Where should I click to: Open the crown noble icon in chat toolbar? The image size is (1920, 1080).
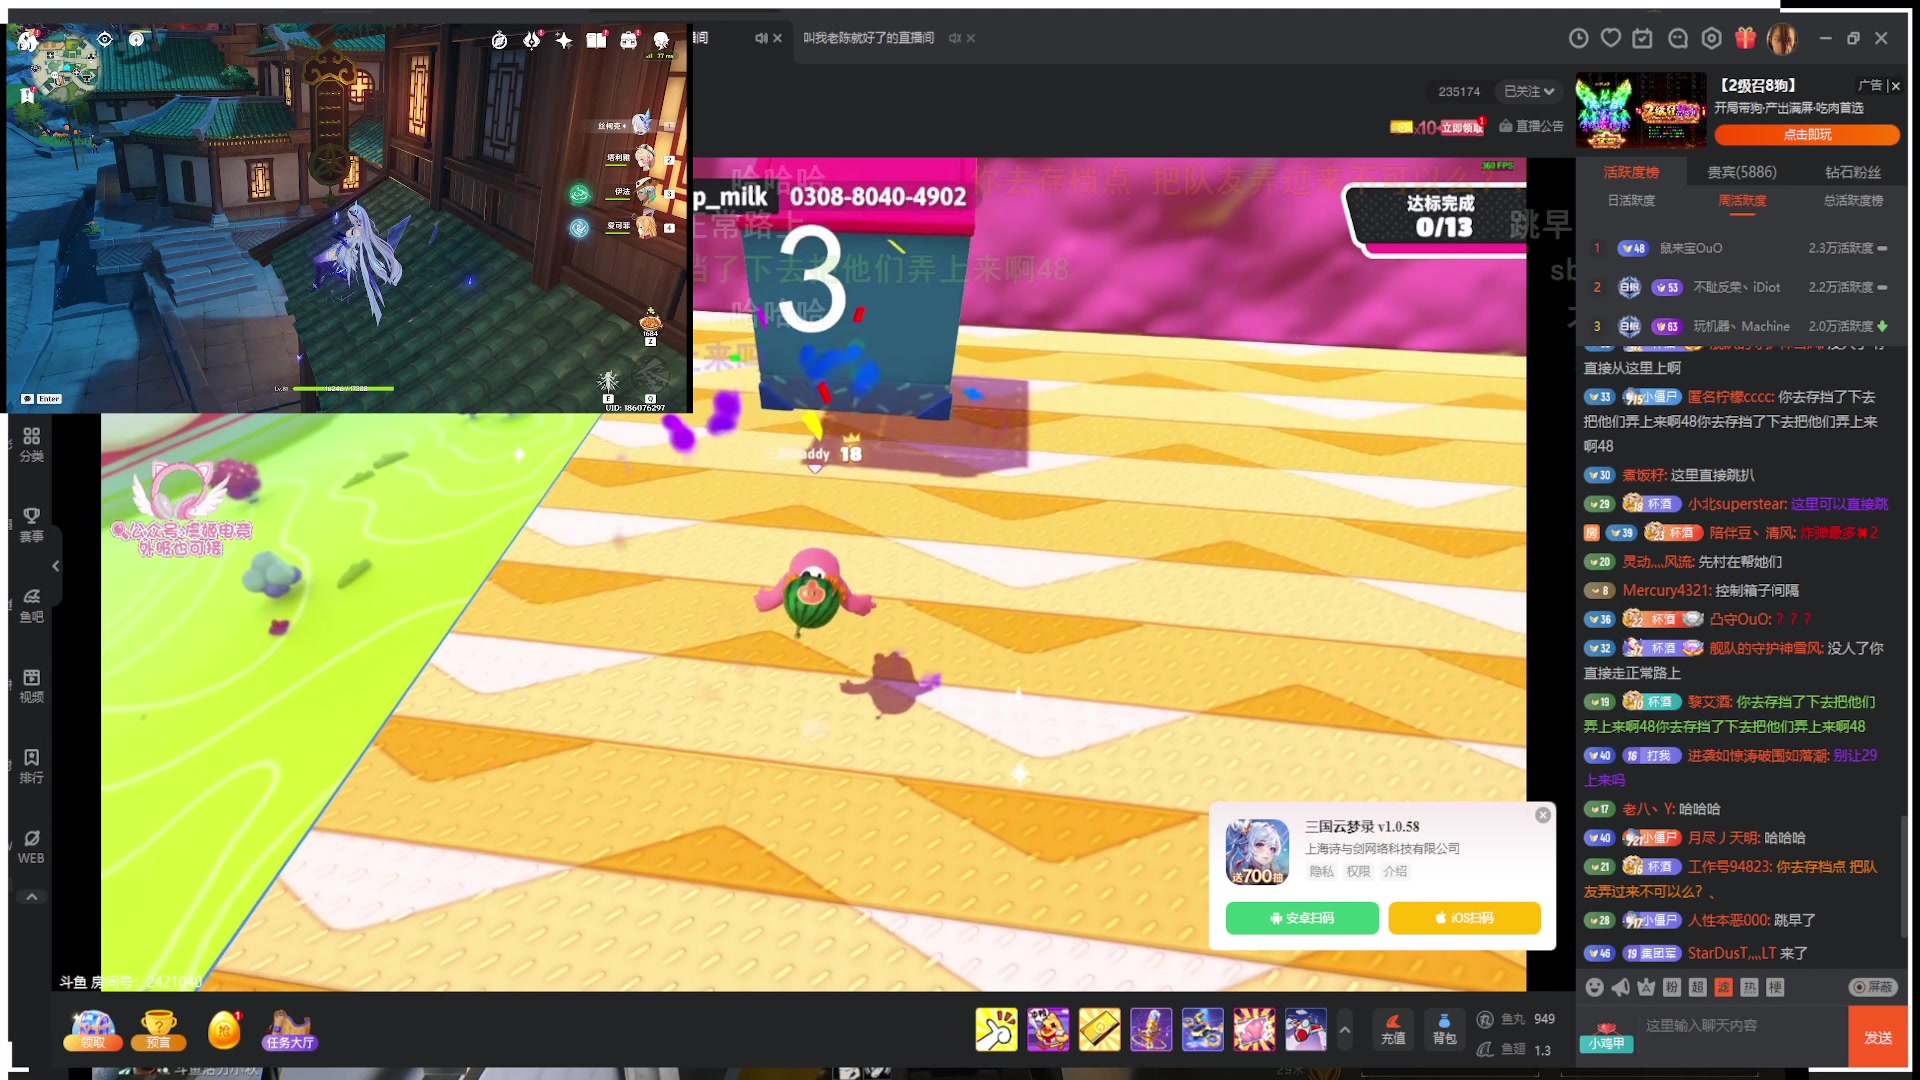pyautogui.click(x=1646, y=987)
